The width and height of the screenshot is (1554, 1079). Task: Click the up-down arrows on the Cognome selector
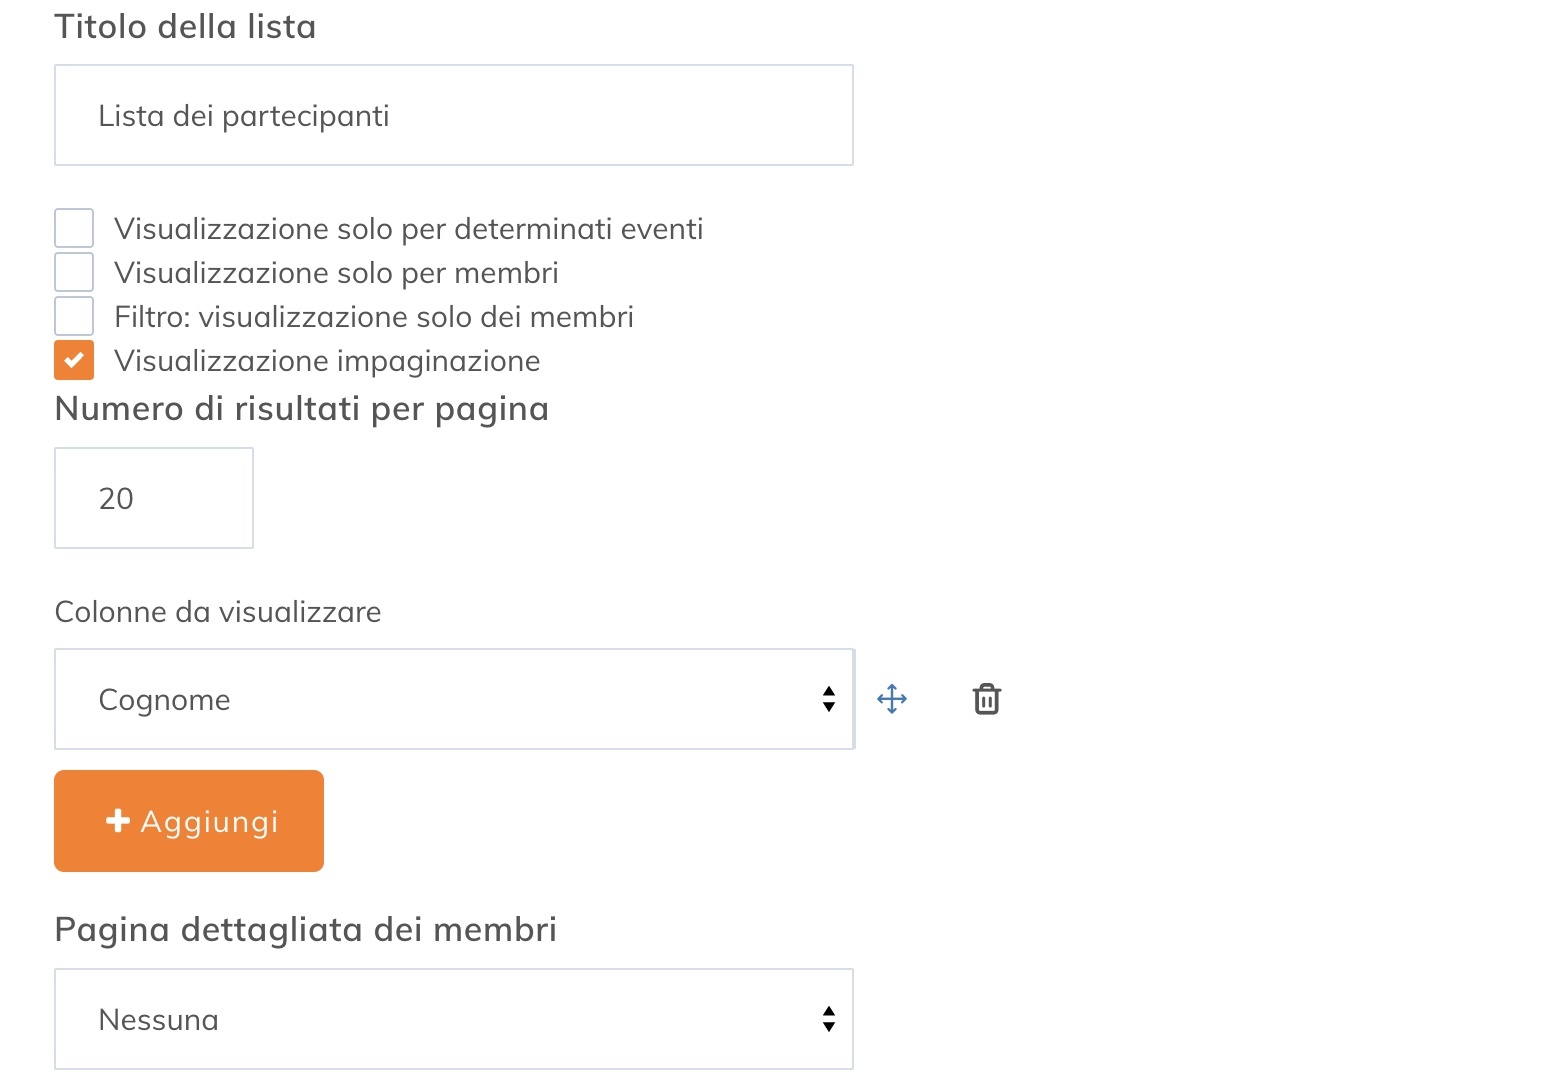click(829, 699)
